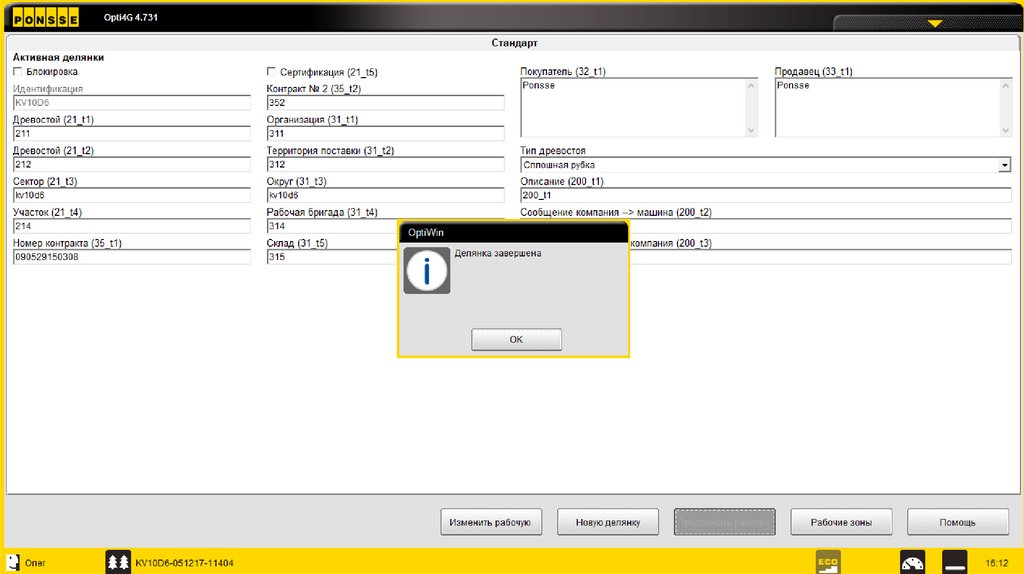Click the ECO mode icon
Image resolution: width=1024 pixels, height=574 pixels.
828,561
